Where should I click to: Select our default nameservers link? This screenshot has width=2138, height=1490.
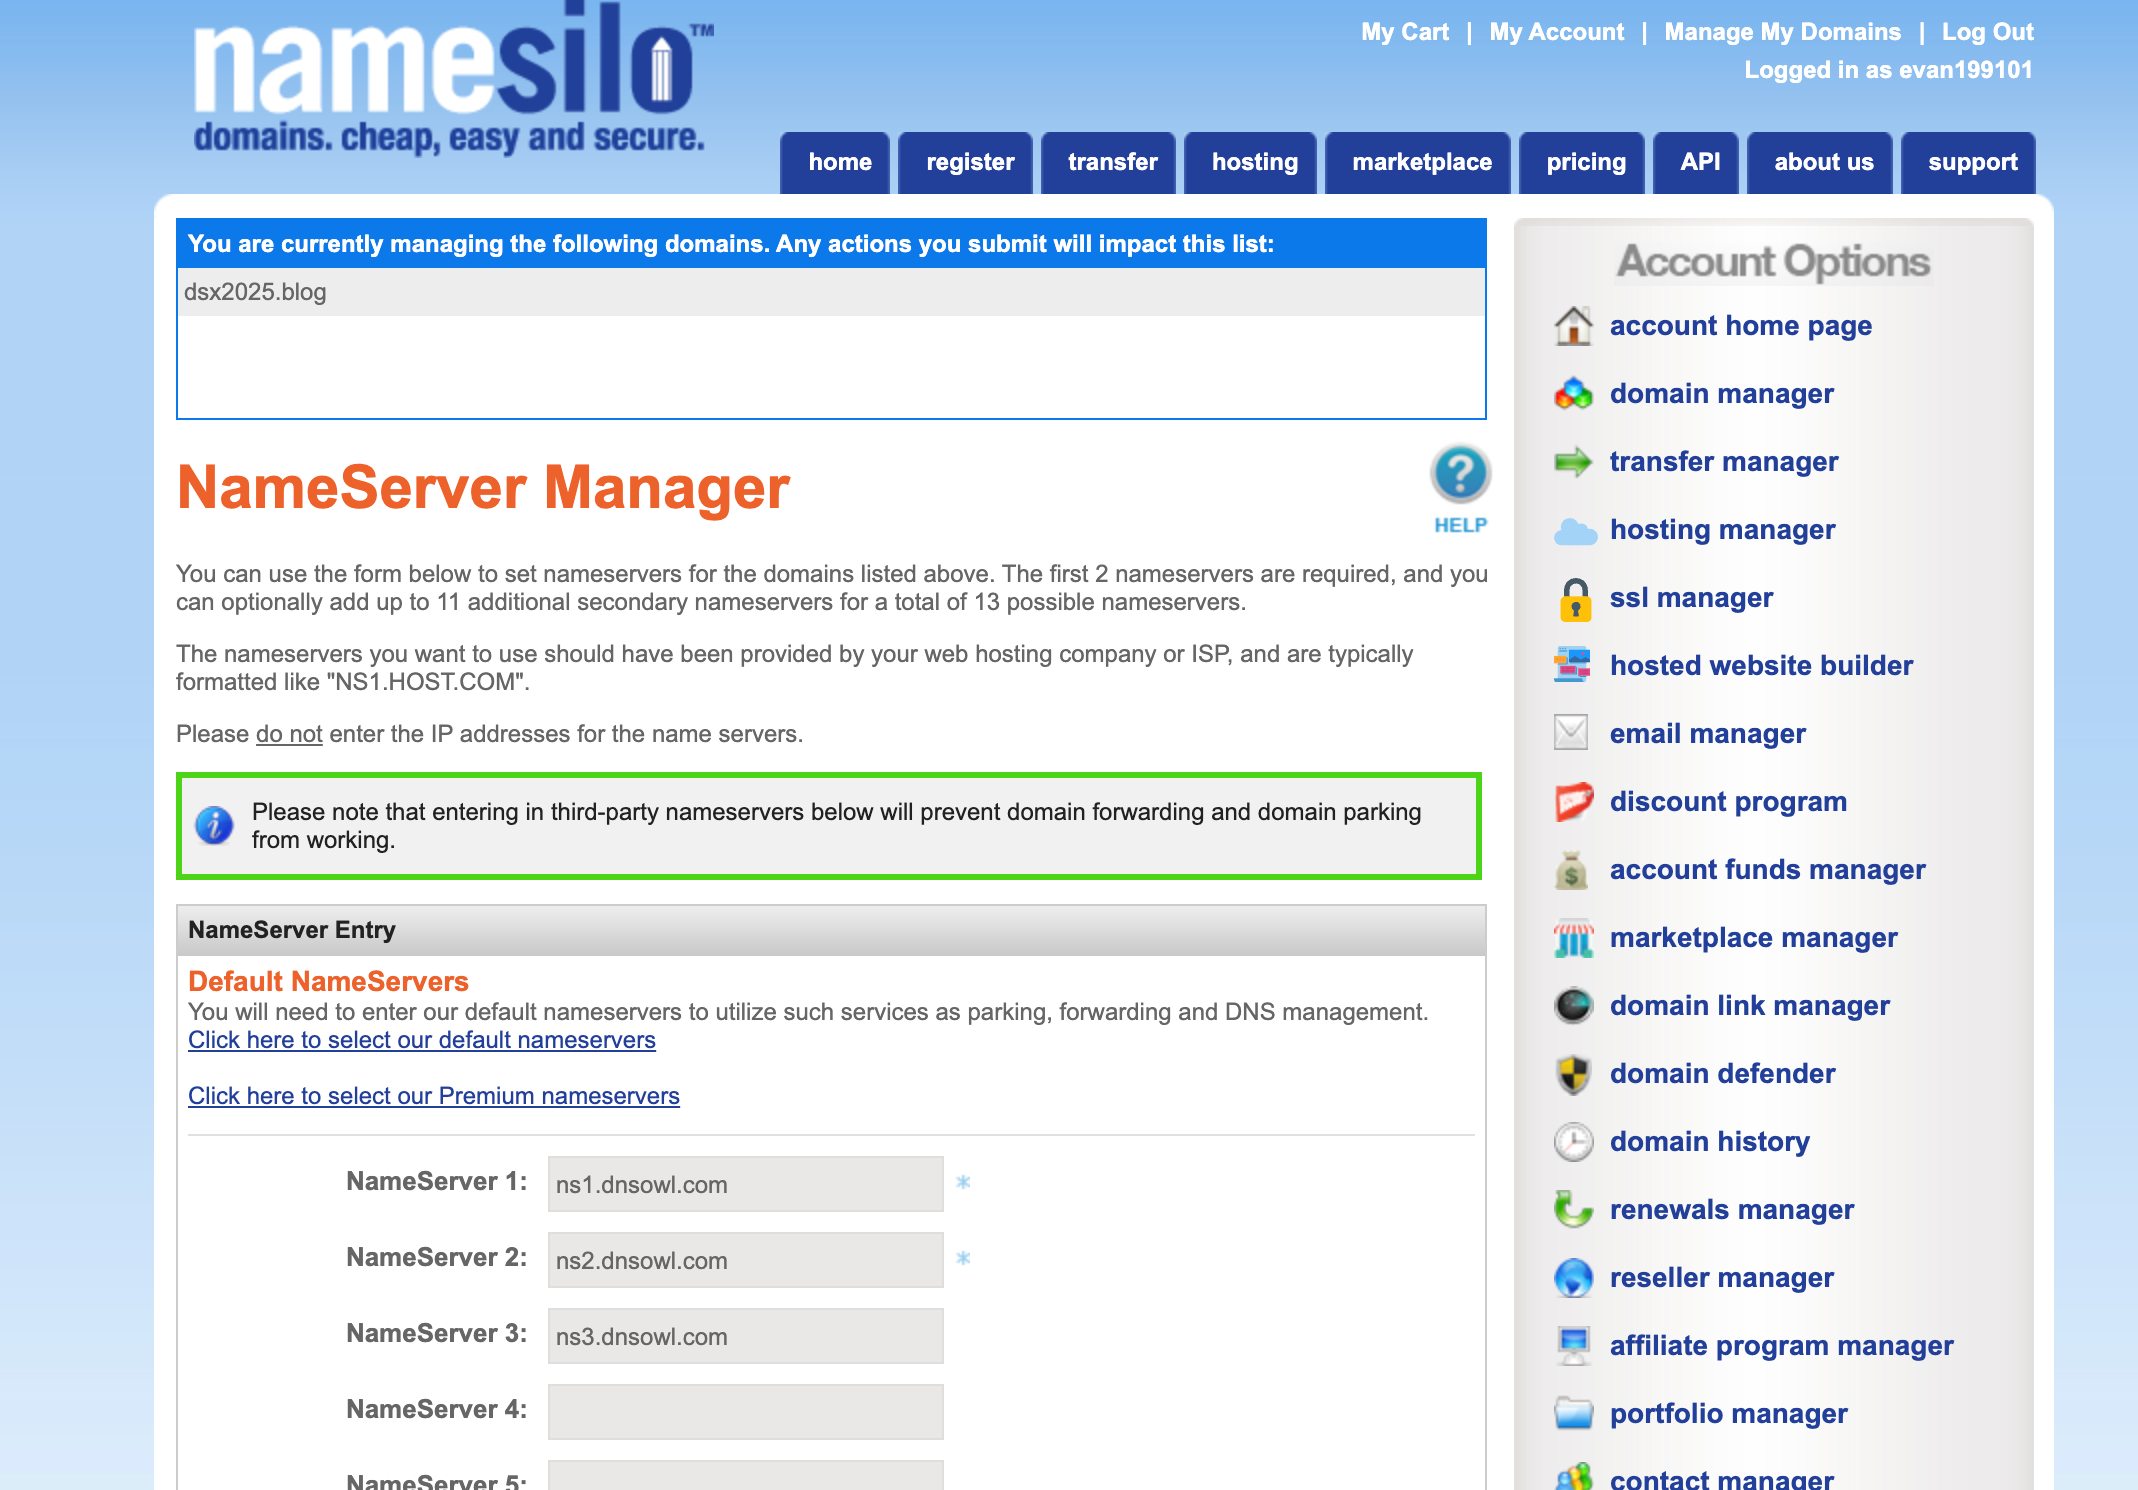(422, 1040)
